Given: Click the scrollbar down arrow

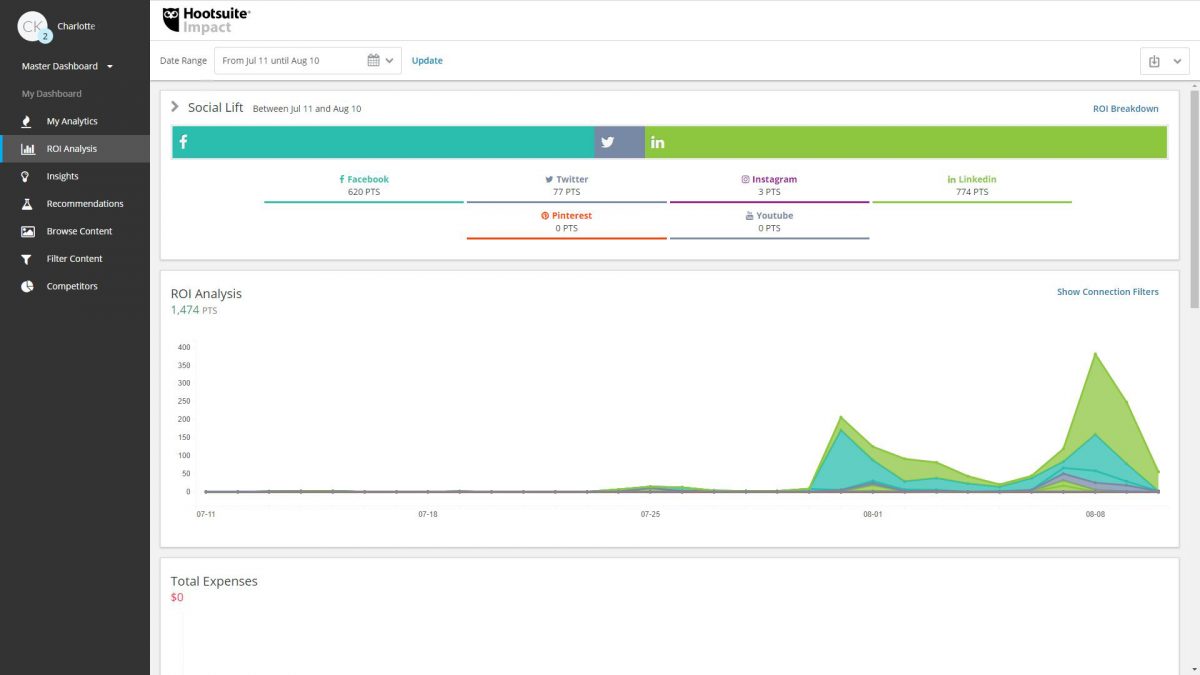Looking at the screenshot, I should (x=1194, y=669).
